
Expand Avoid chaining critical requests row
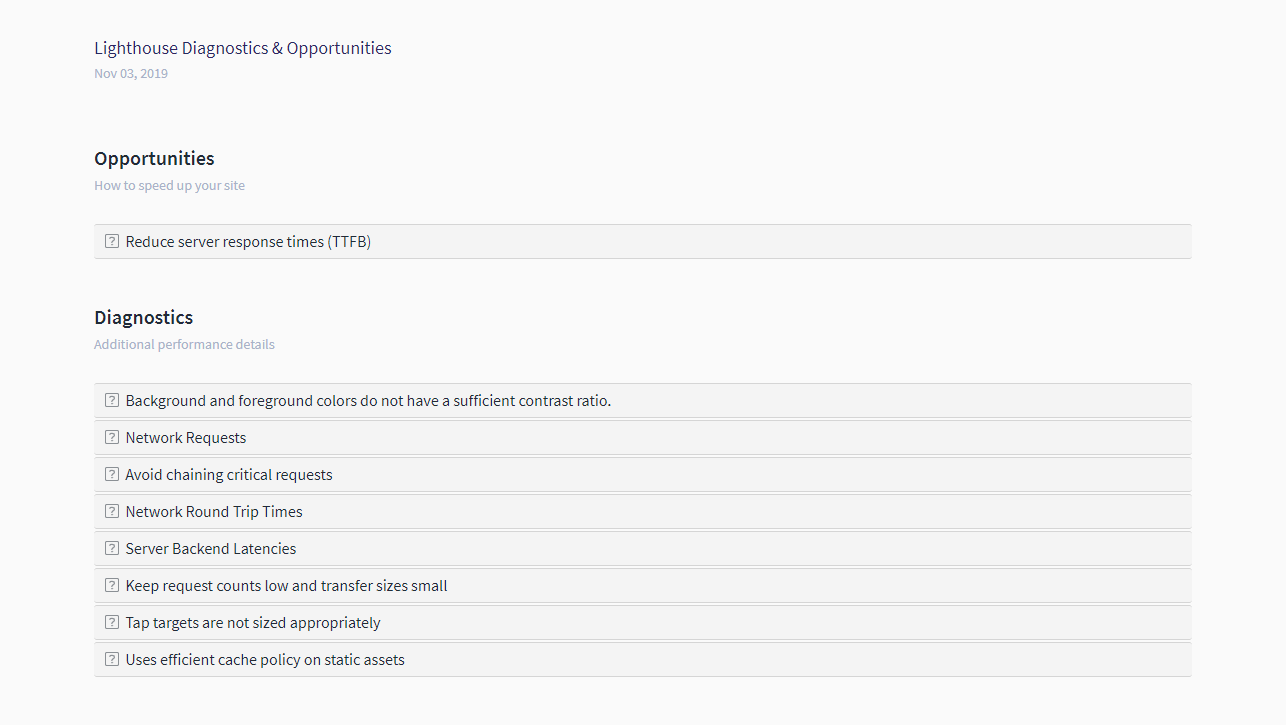tap(642, 474)
